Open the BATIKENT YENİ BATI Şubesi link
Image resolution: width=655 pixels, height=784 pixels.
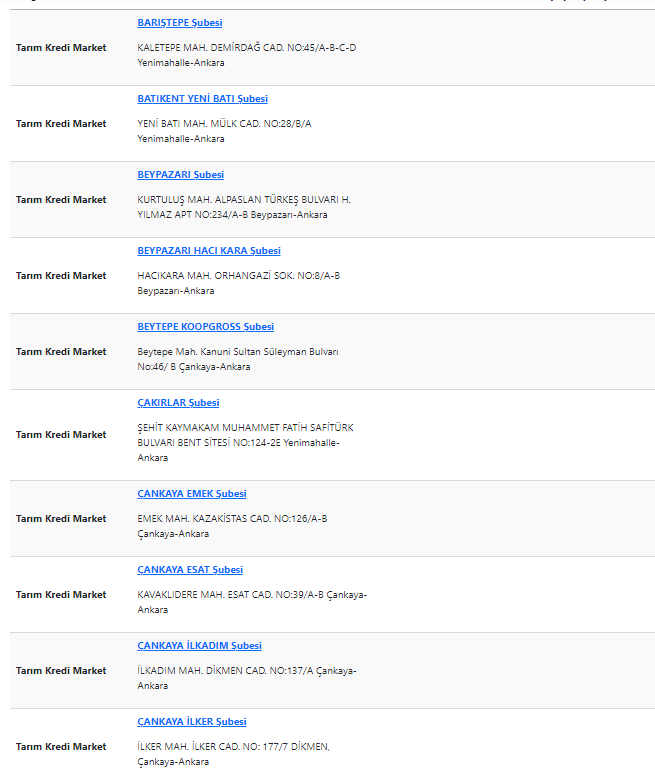coord(202,99)
